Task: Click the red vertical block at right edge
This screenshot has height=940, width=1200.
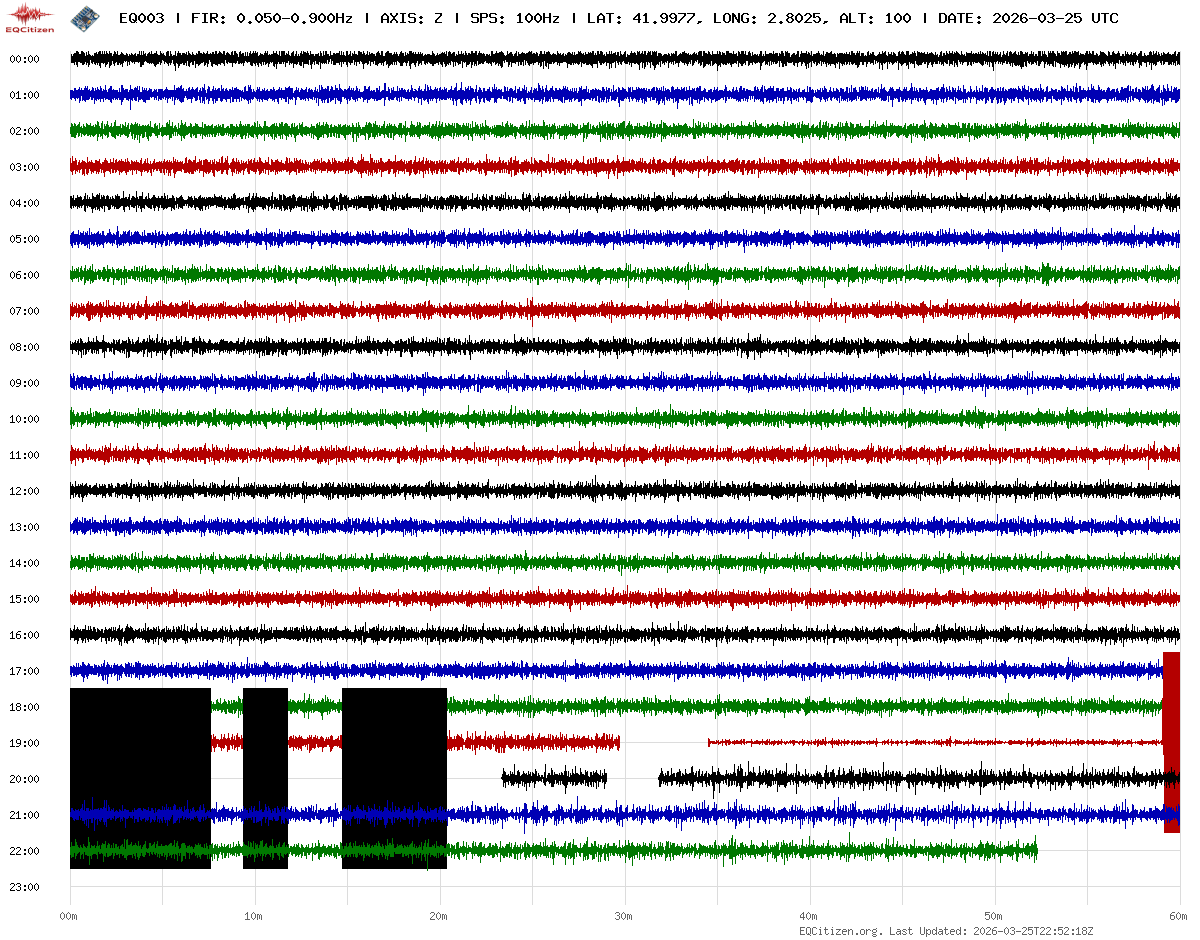Action: (1171, 740)
